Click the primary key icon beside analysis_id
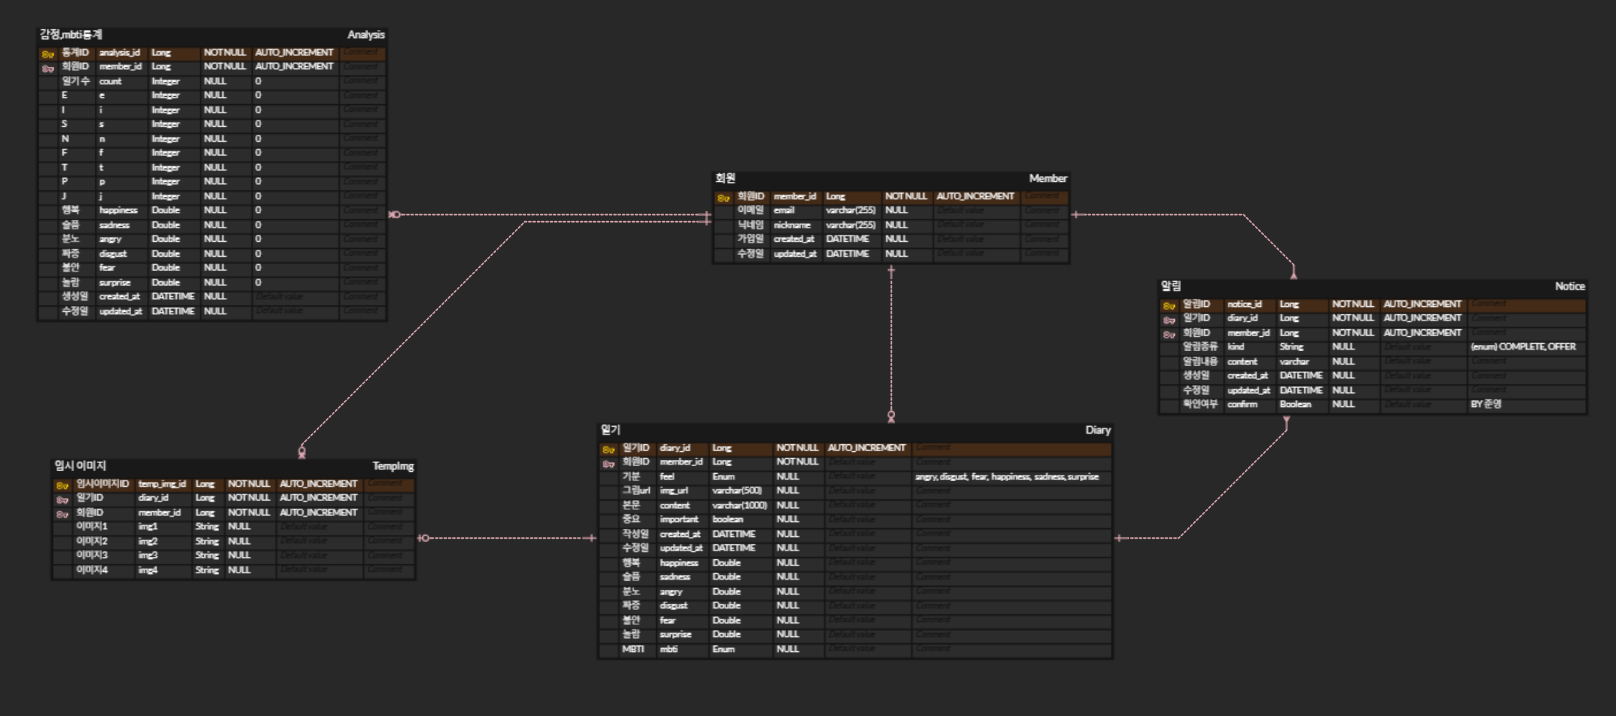The image size is (1616, 716). coord(48,53)
